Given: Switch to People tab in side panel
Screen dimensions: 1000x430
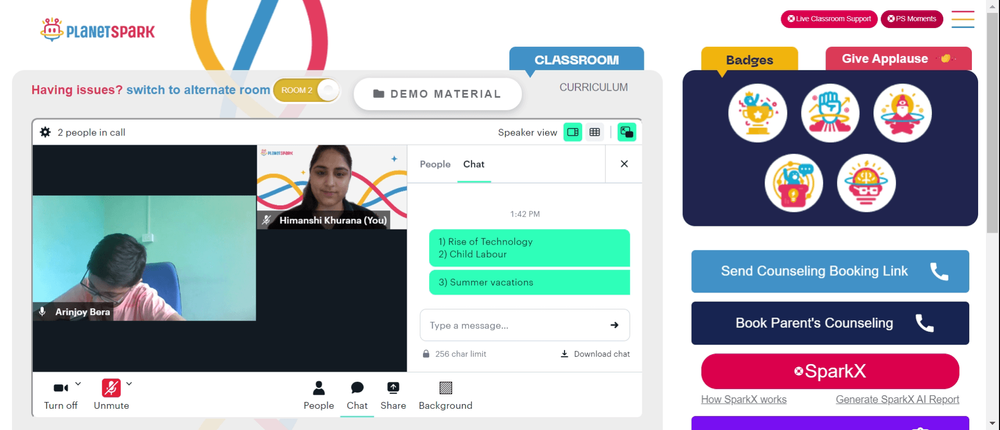Looking at the screenshot, I should tap(435, 164).
